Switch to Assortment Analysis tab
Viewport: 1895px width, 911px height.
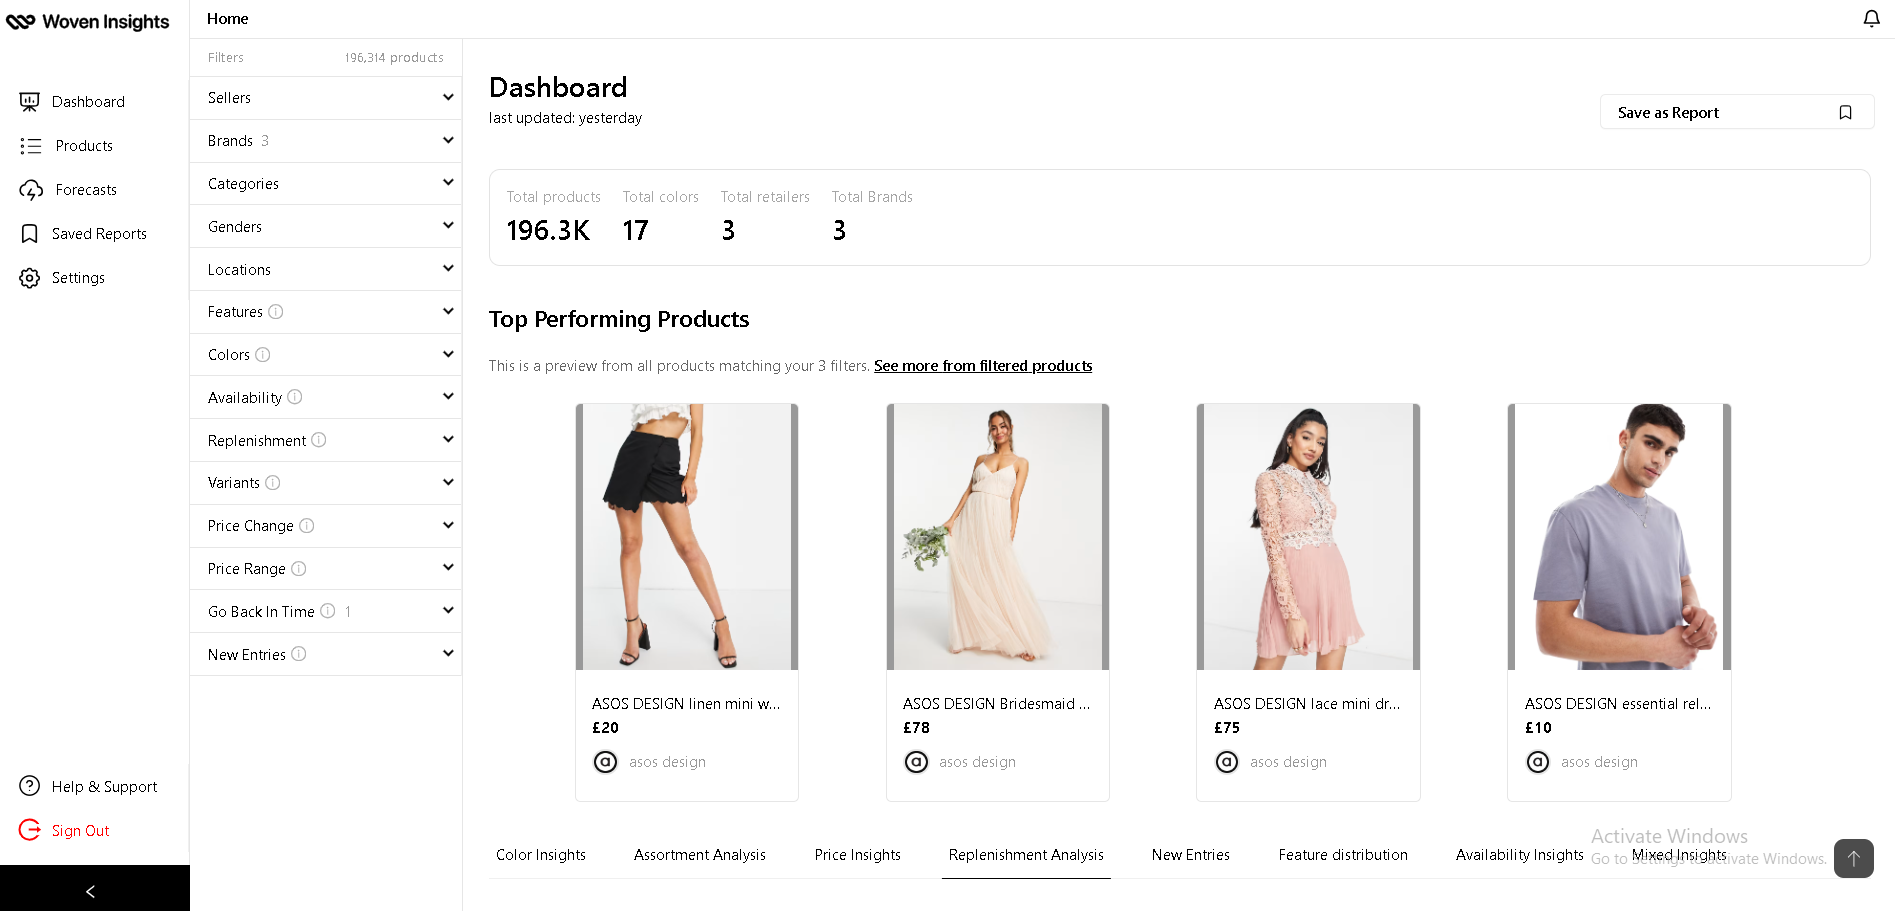700,855
